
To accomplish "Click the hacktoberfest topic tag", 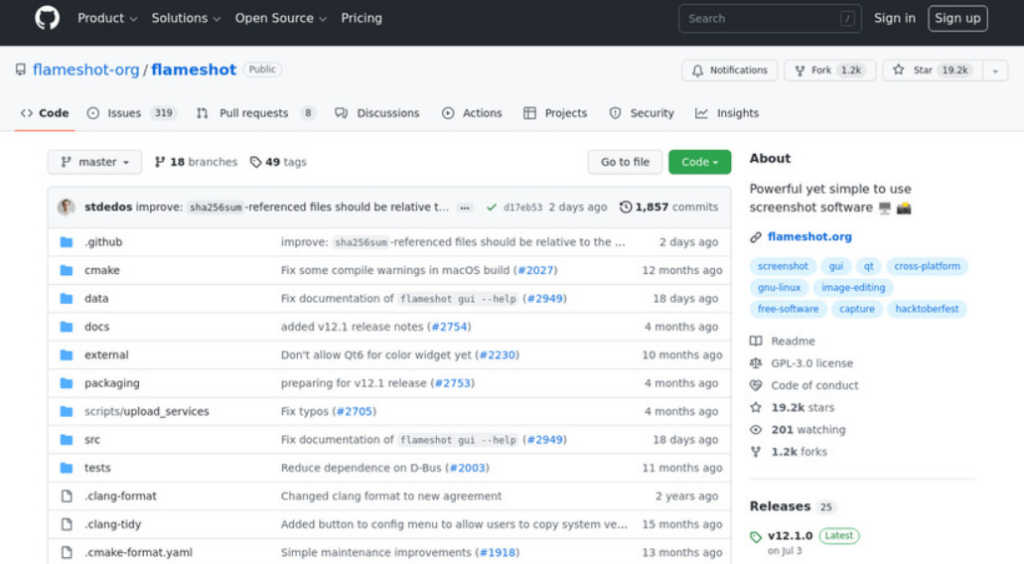I will click(x=927, y=309).
